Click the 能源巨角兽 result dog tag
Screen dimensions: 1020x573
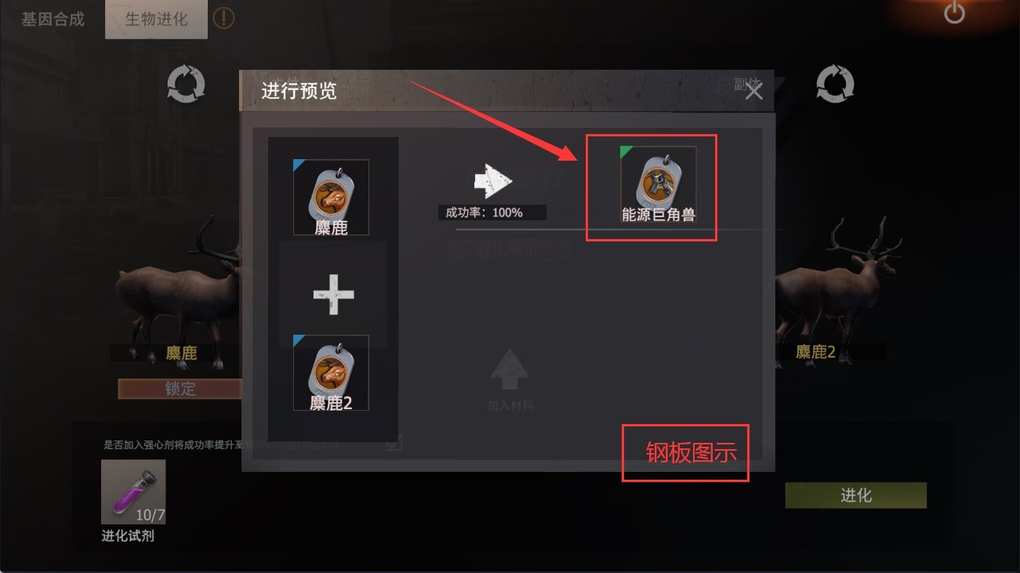[658, 185]
